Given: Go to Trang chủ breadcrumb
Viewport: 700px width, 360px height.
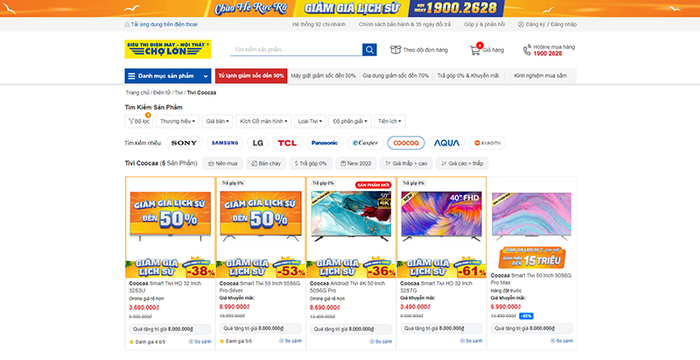Looking at the screenshot, I should coord(137,92).
